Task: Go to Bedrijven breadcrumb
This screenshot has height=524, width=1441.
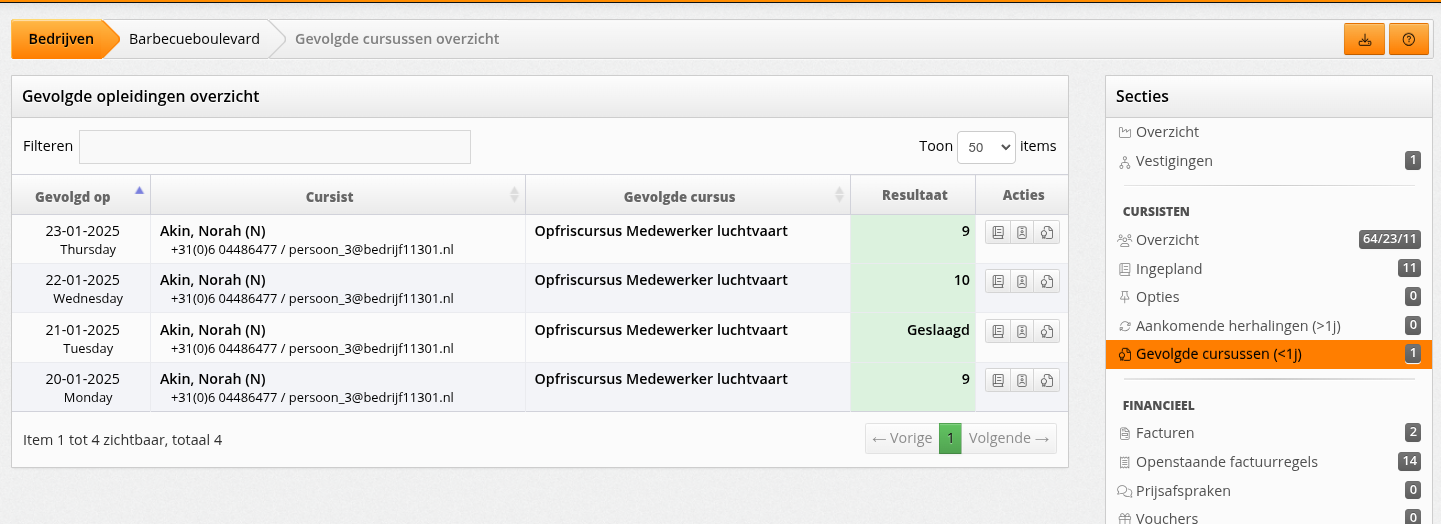Action: click(61, 39)
